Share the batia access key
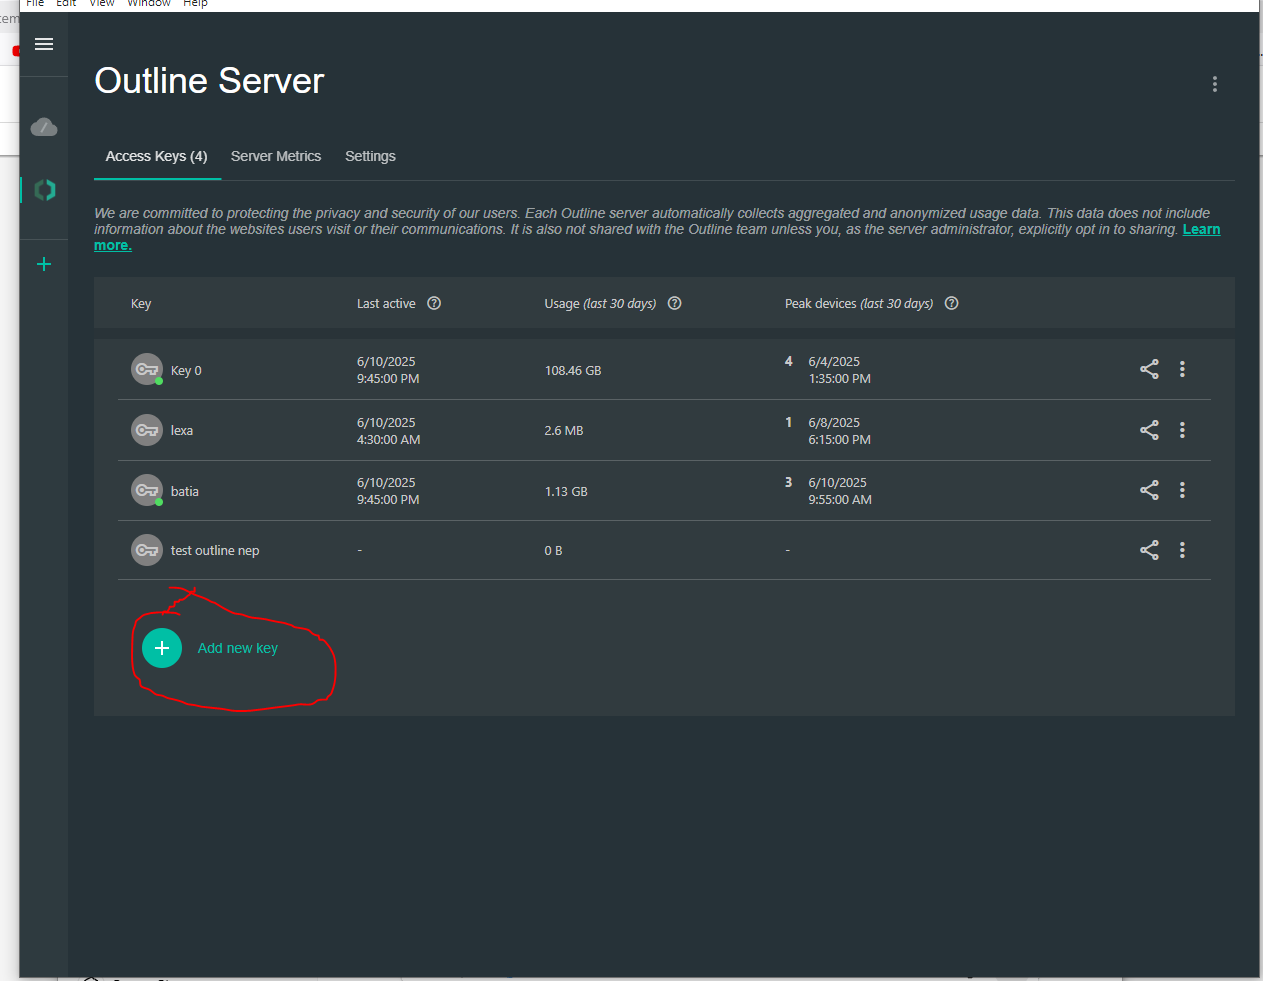This screenshot has width=1263, height=981. pos(1149,490)
